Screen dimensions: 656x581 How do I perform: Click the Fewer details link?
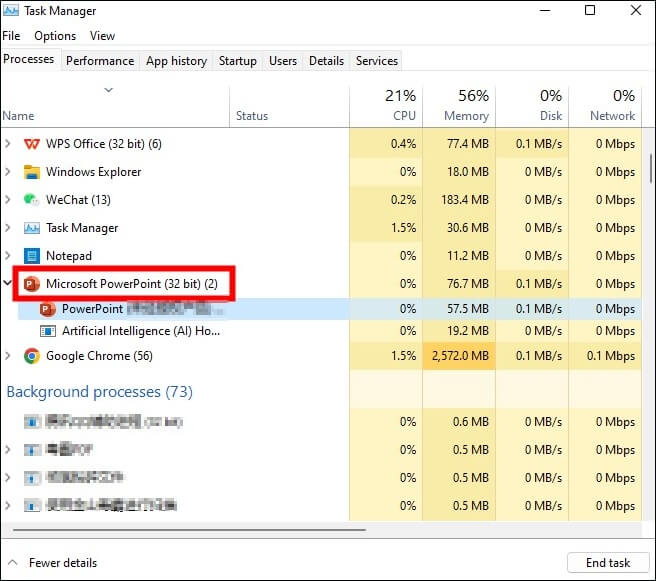63,563
